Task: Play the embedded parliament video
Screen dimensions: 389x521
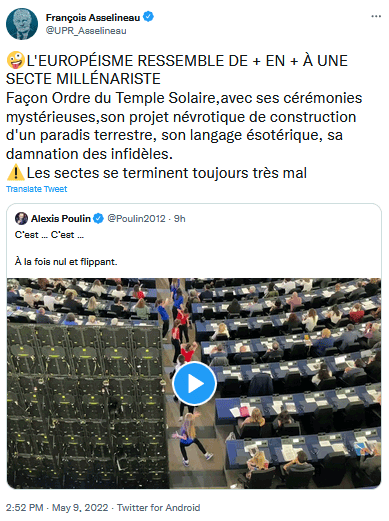Action: (194, 383)
